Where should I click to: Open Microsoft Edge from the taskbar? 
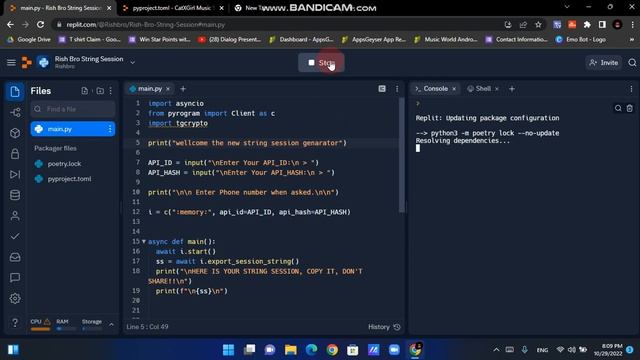(x=311, y=350)
